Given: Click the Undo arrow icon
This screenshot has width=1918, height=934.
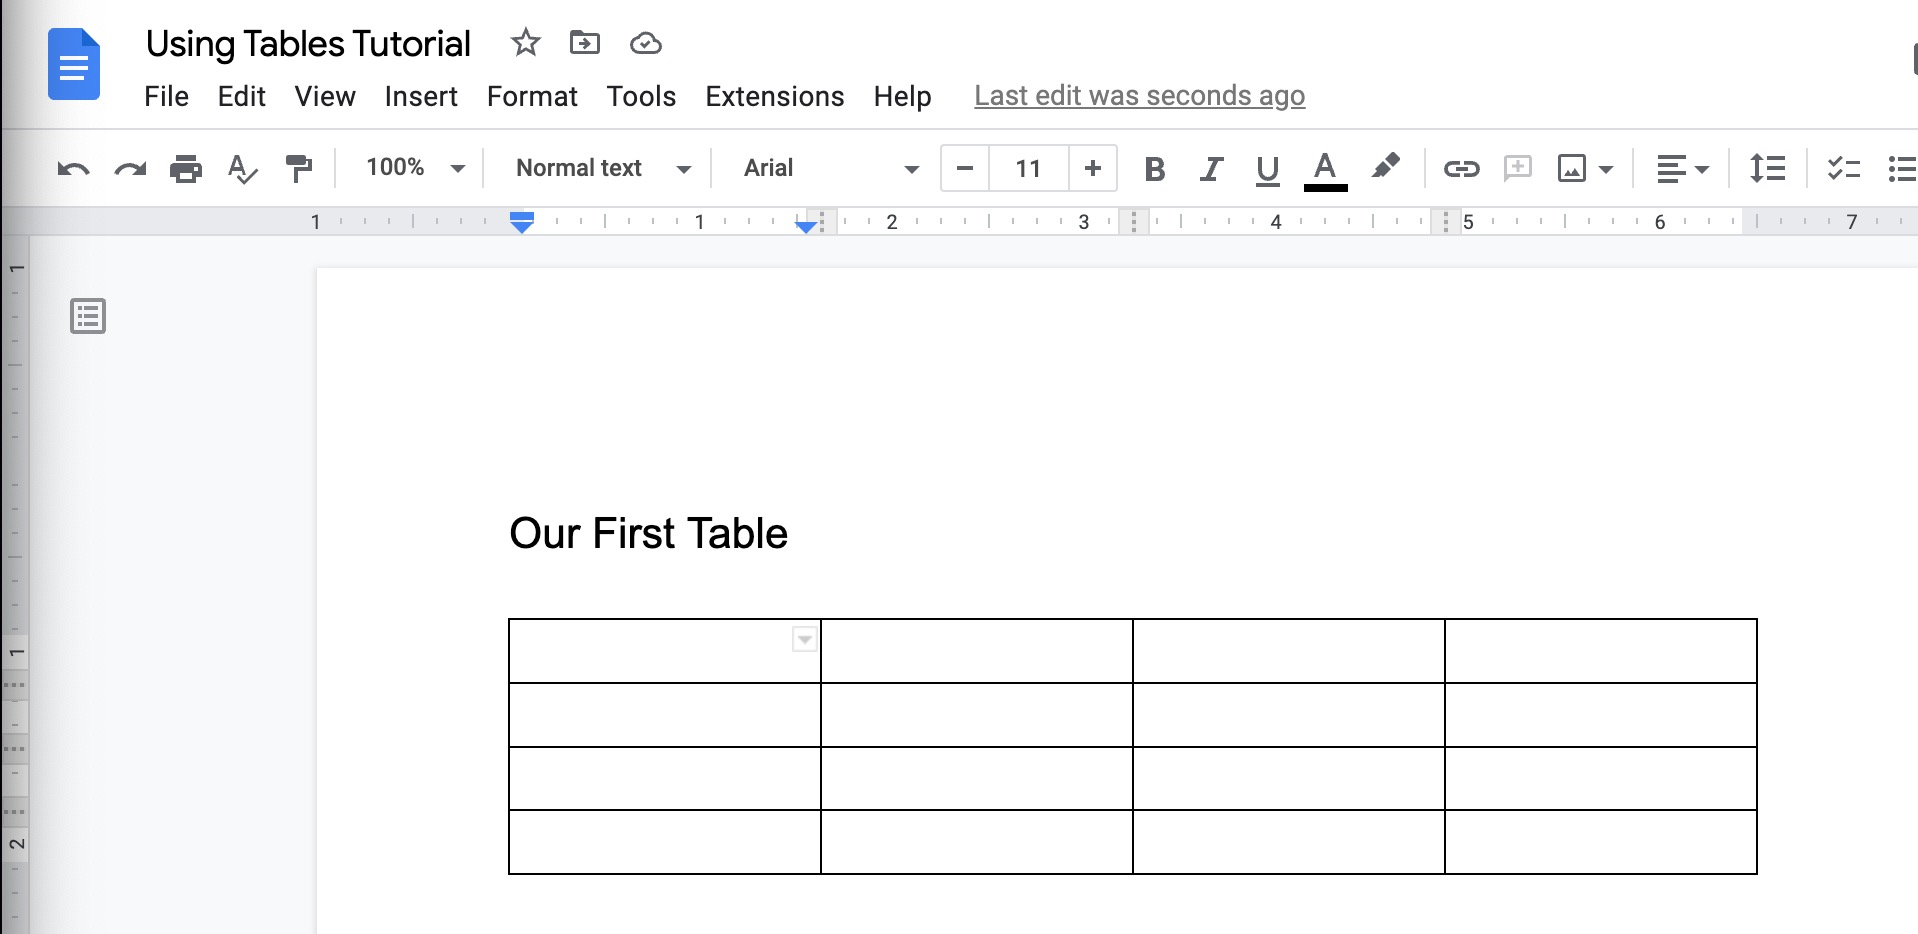Looking at the screenshot, I should click(x=73, y=169).
